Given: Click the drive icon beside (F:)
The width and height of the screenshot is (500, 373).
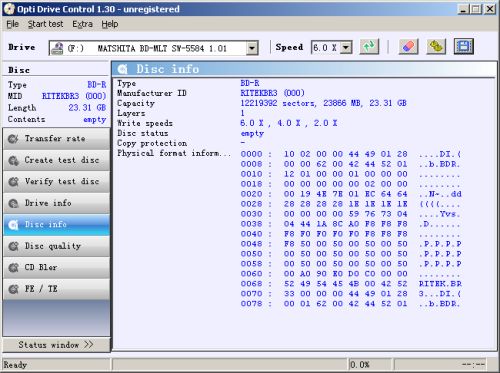Looking at the screenshot, I should pyautogui.click(x=57, y=48).
